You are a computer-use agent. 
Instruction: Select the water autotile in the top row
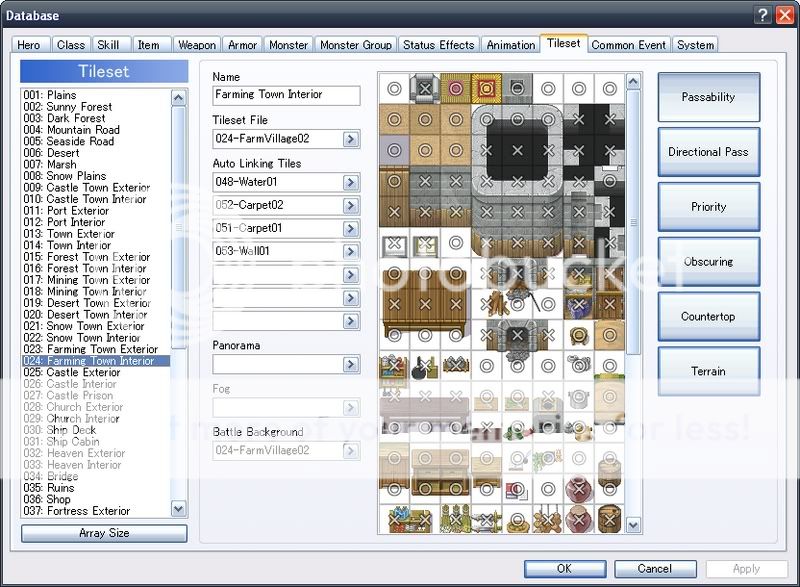pyautogui.click(x=425, y=88)
